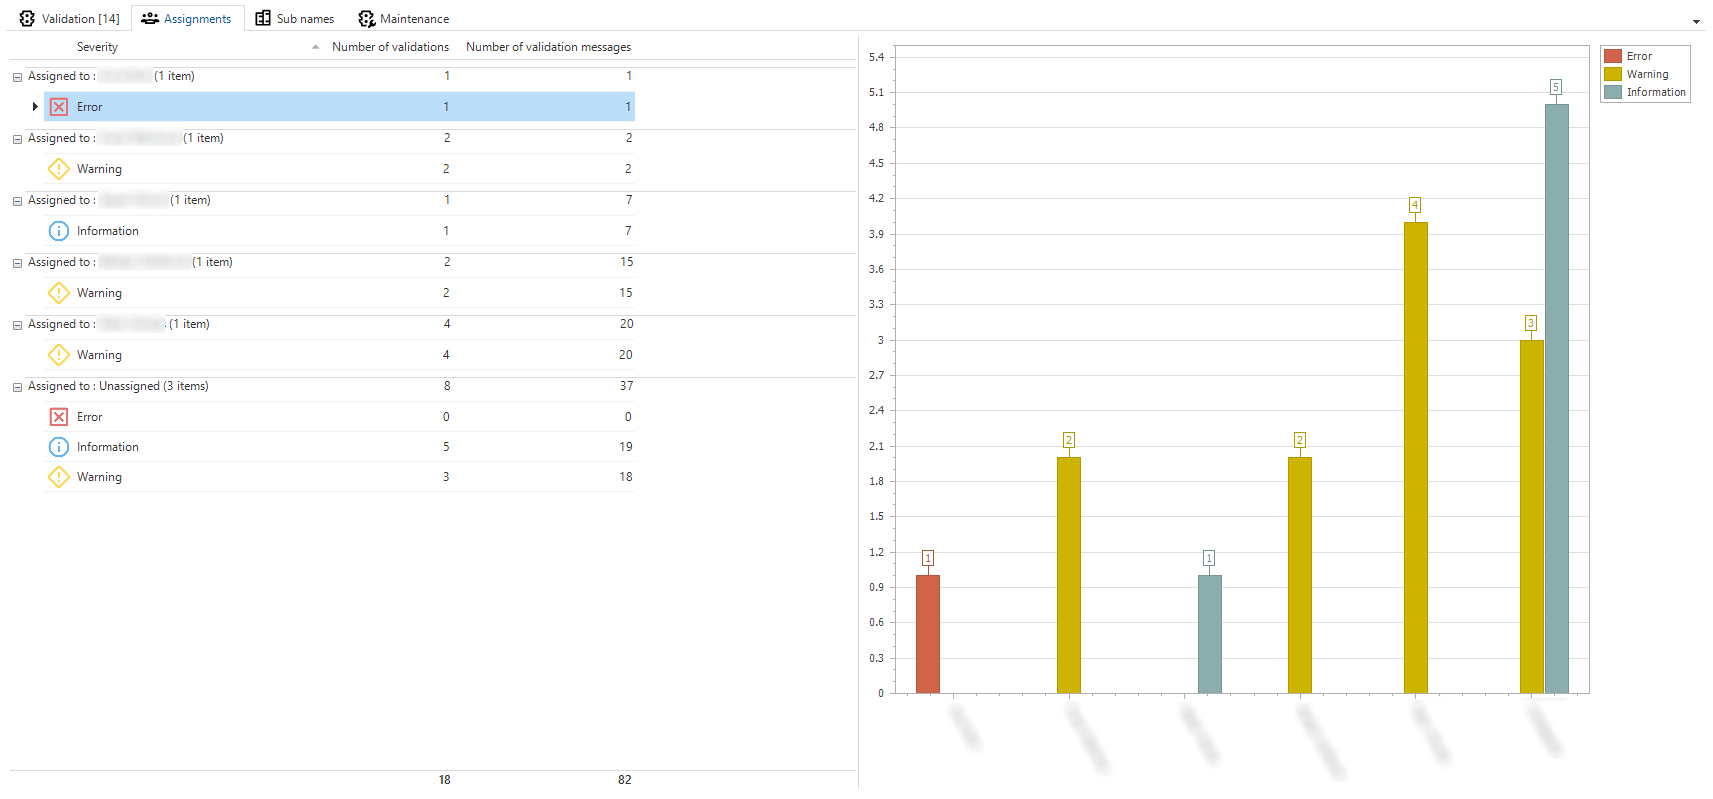Click the red Error chart bar
1713x799 pixels.
tap(928, 634)
